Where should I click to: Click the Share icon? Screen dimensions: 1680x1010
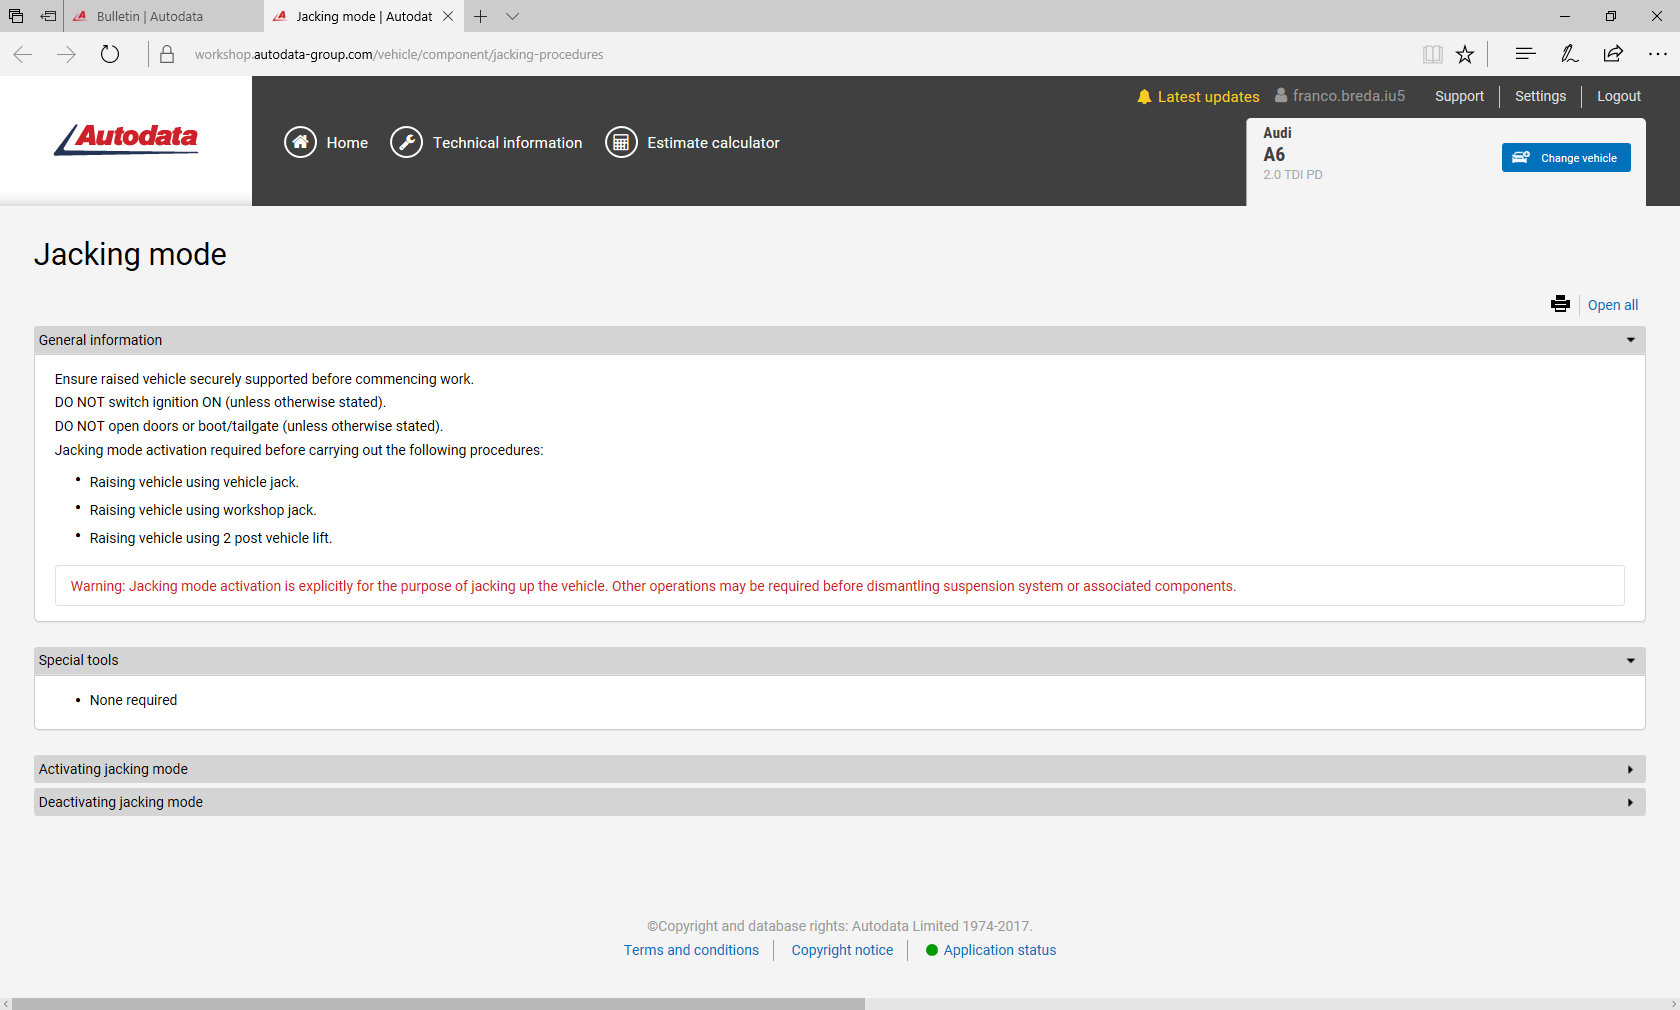coord(1613,55)
